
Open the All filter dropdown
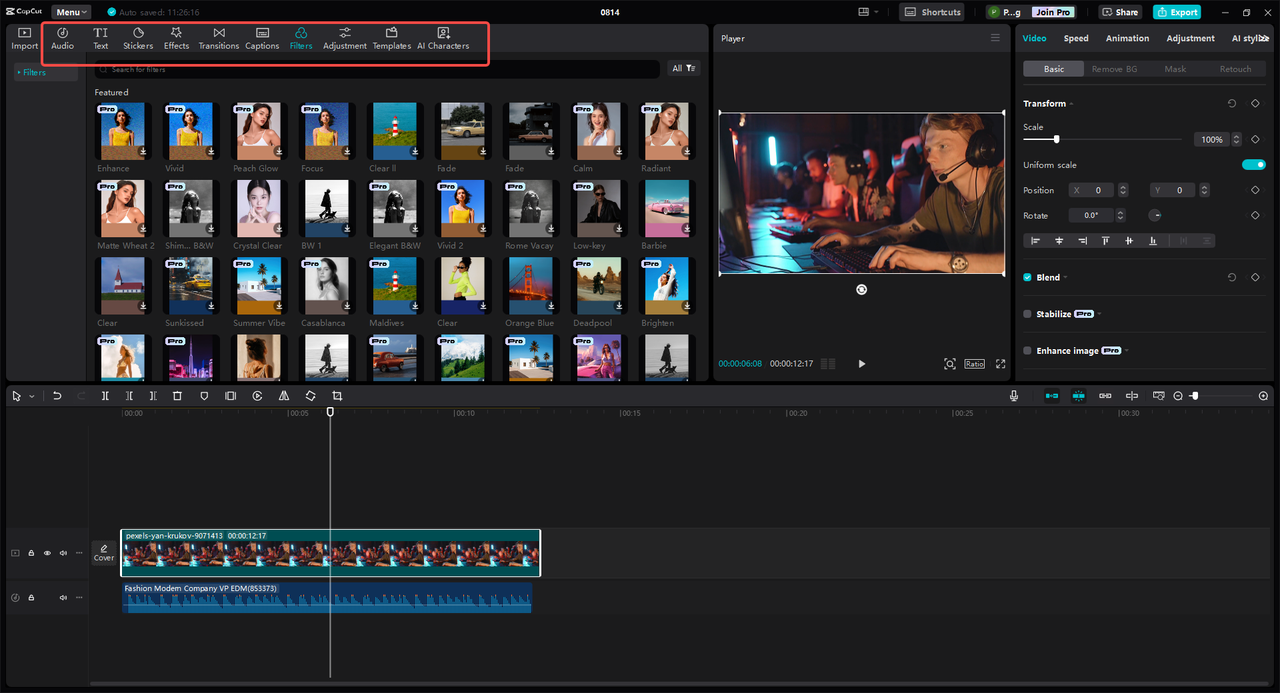(684, 69)
